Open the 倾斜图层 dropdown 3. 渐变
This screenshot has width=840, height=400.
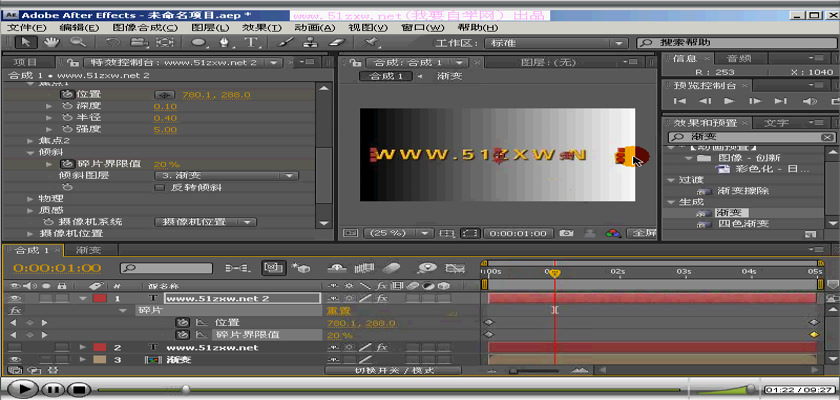[x=226, y=176]
